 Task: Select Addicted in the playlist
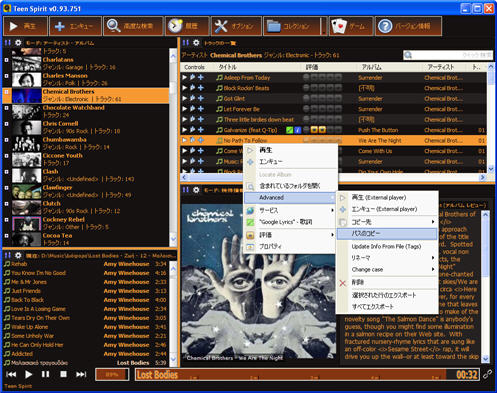(86, 354)
